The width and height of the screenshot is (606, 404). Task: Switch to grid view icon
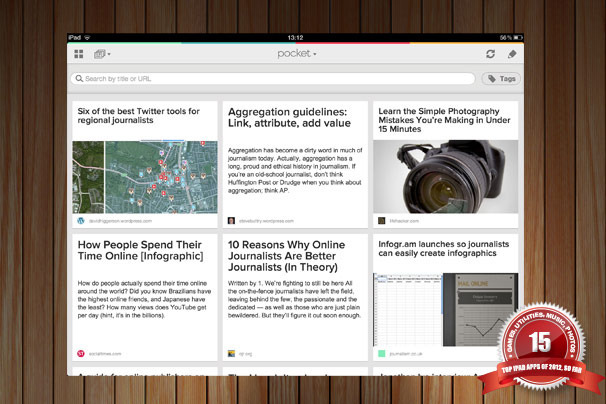point(79,54)
